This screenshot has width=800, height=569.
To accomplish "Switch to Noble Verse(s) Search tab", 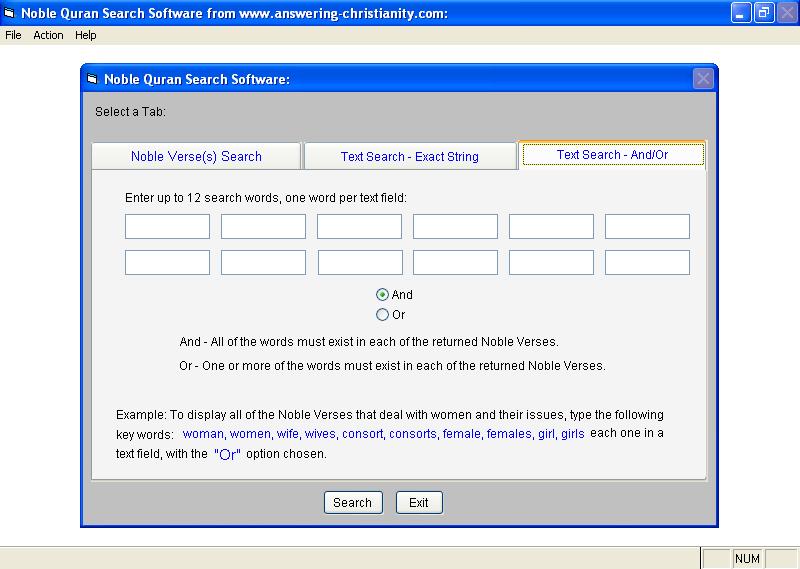I will (x=196, y=156).
